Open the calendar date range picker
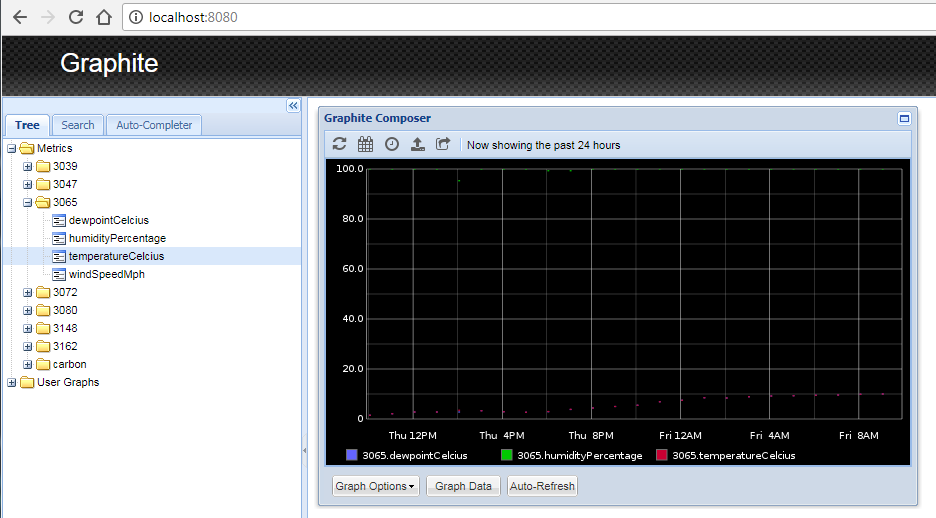The image size is (936, 518). point(366,144)
